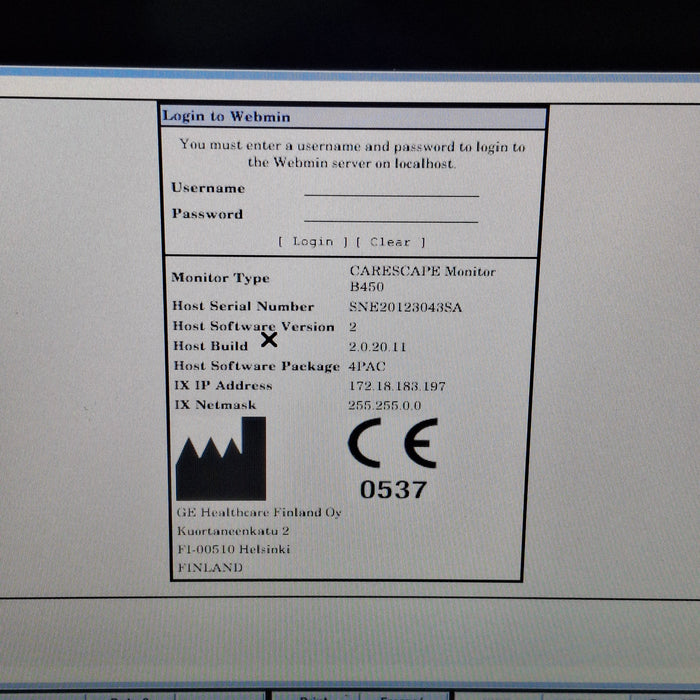Click the black X cursor mark
Image resolution: width=700 pixels, height=700 pixels.
(x=269, y=339)
